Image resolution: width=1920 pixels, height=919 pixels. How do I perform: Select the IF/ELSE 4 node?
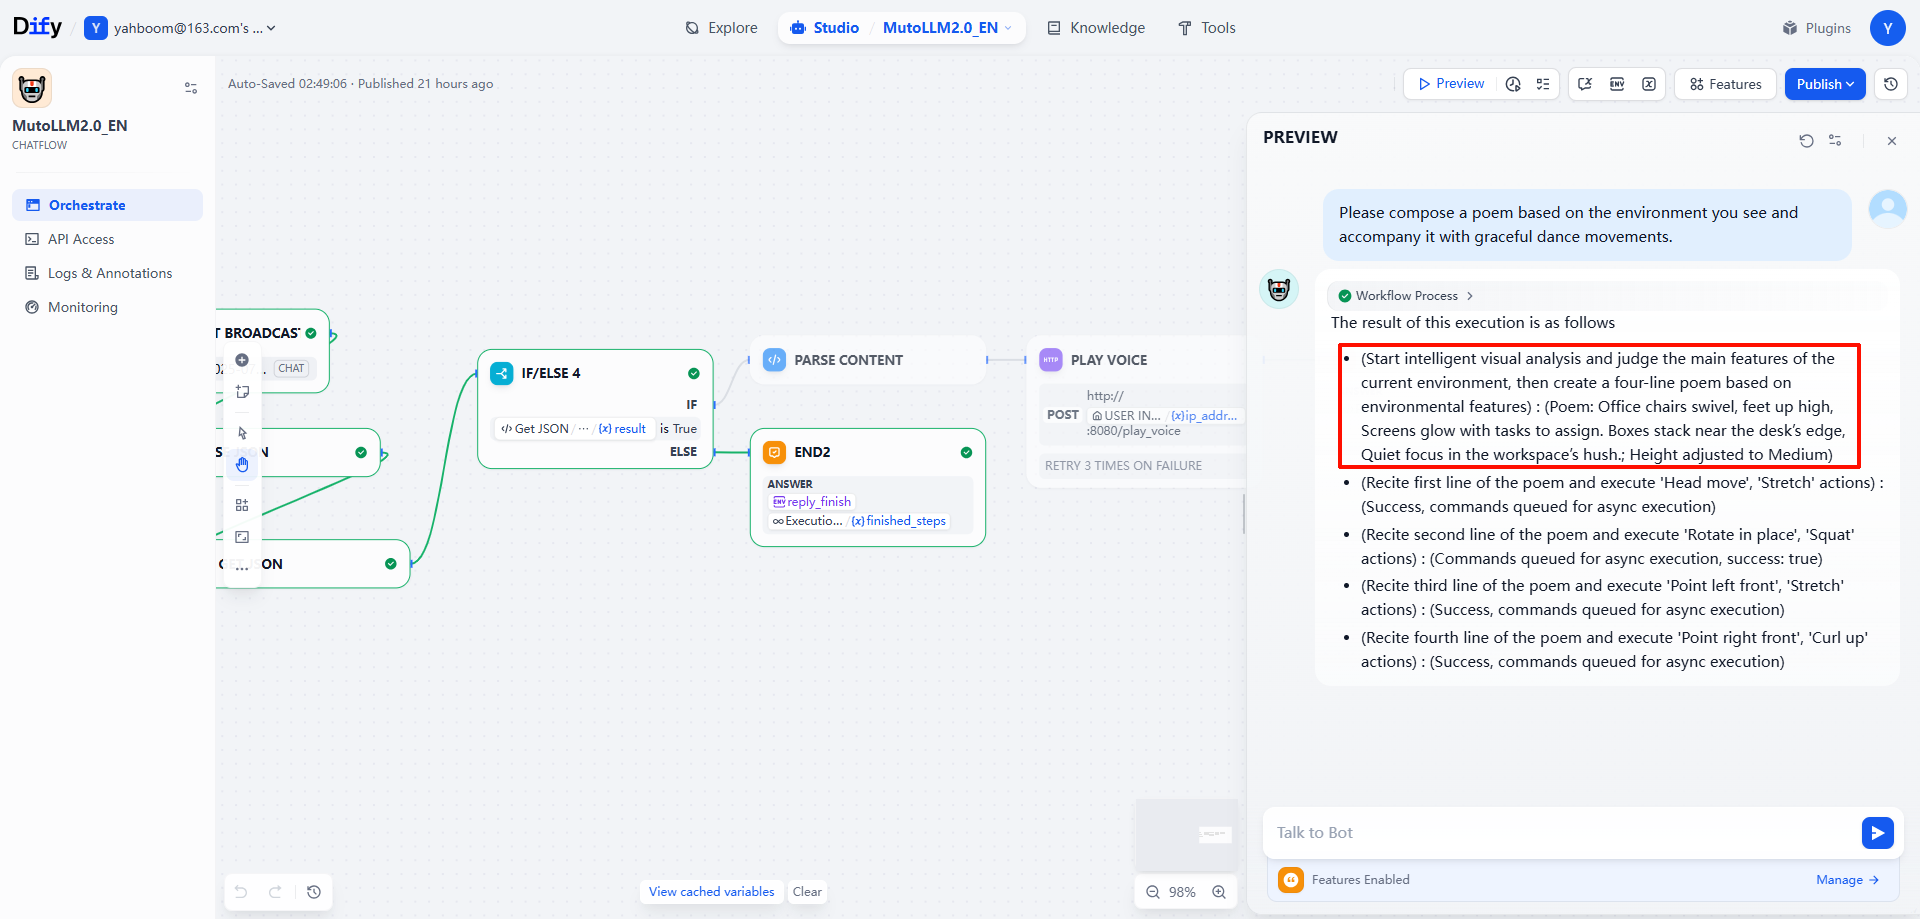tap(596, 409)
